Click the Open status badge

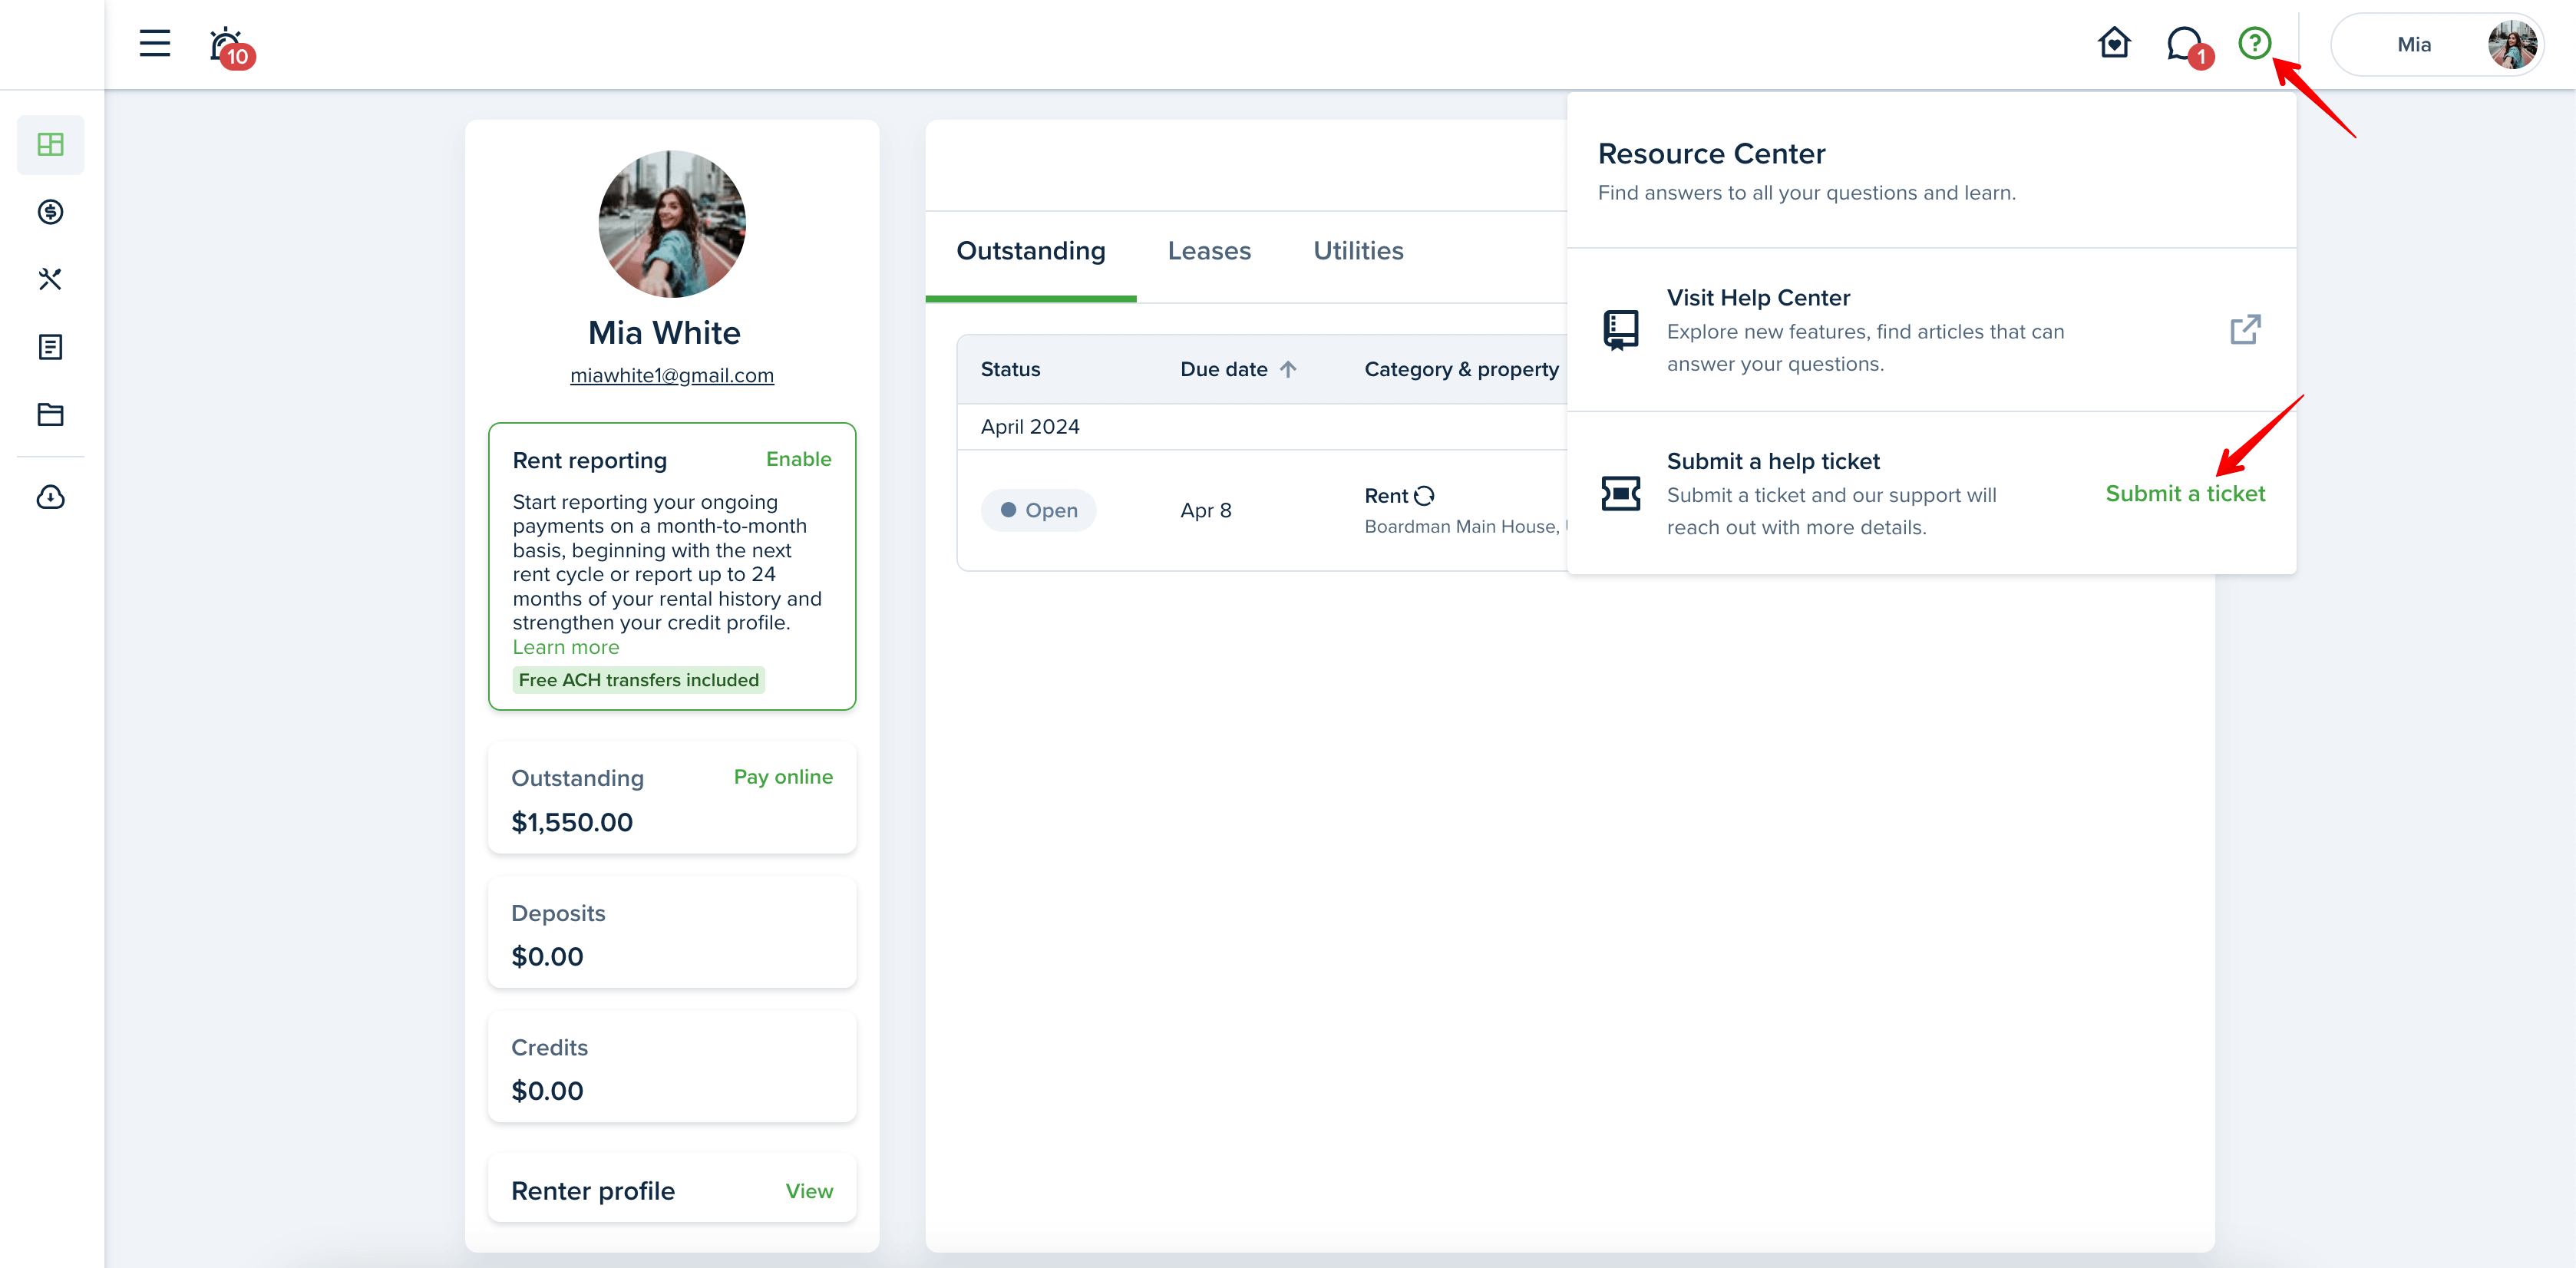pos(1038,510)
